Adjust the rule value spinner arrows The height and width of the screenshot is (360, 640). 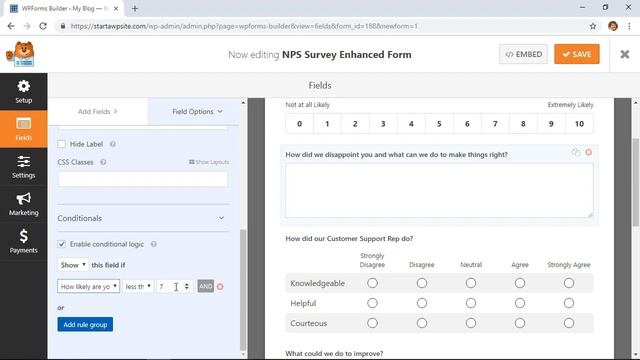(187, 287)
